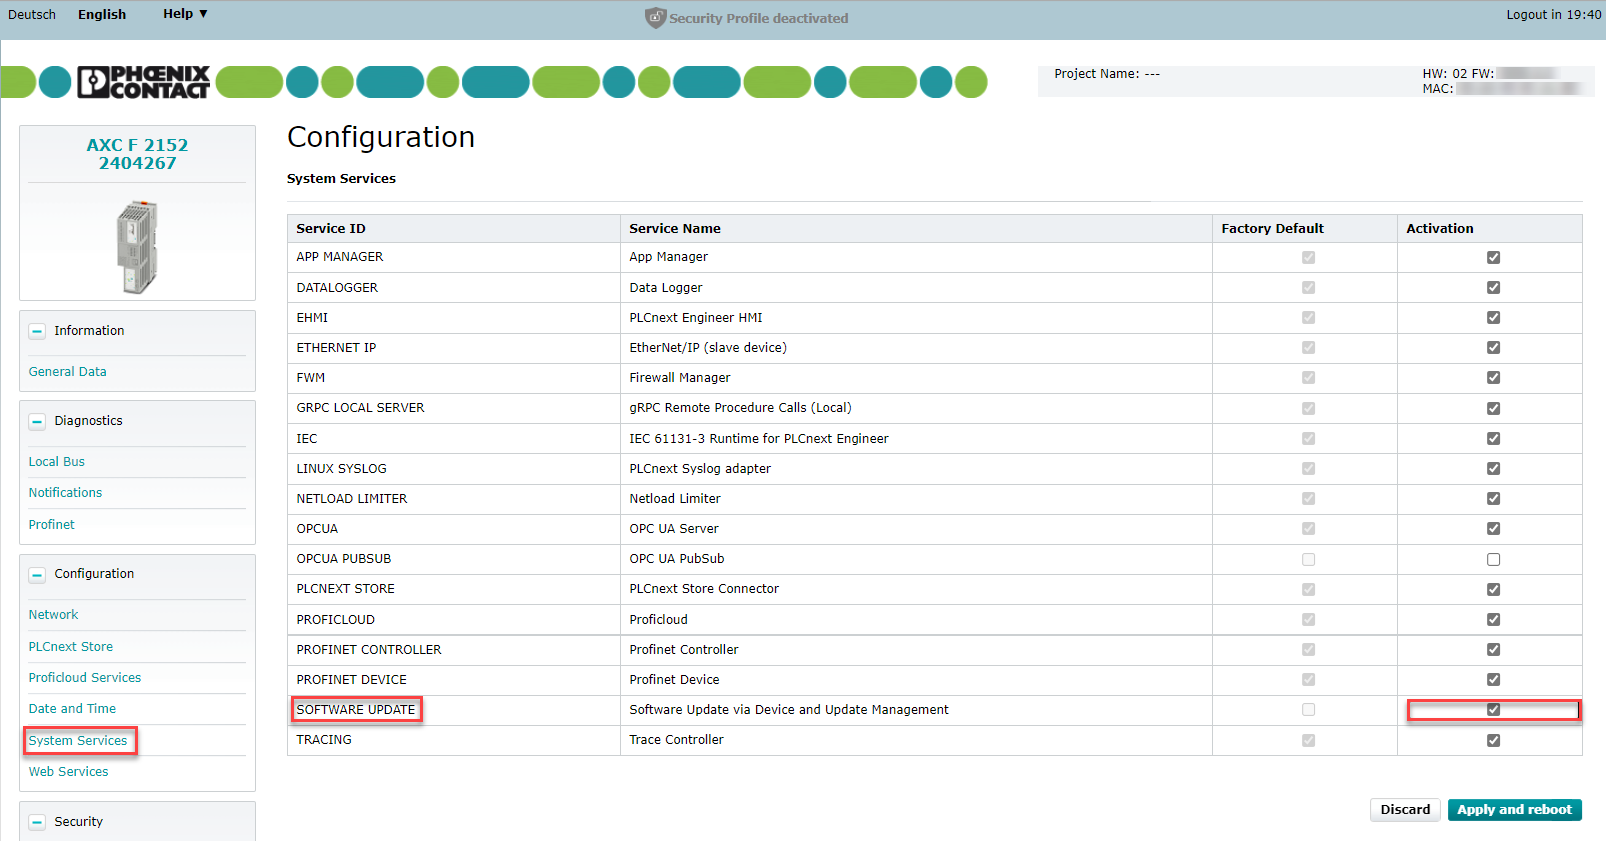Image resolution: width=1606 pixels, height=841 pixels.
Task: Toggle TRACING activation checkbox
Action: click(1493, 740)
